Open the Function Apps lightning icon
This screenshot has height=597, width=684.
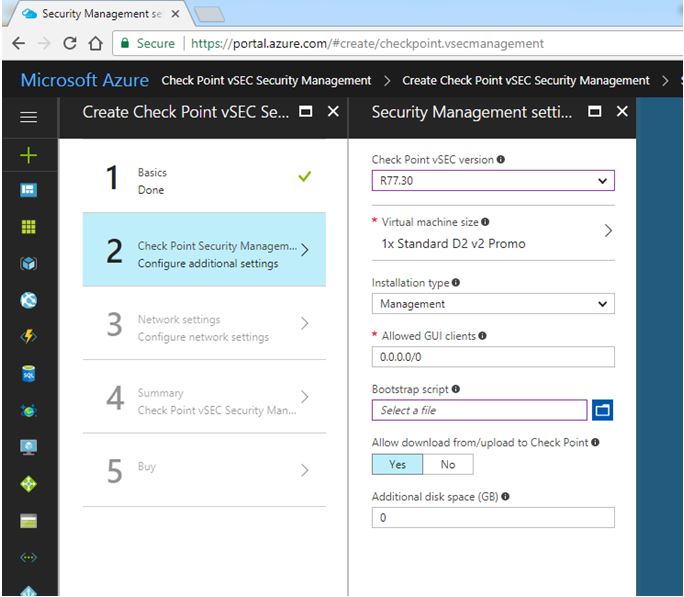click(28, 336)
